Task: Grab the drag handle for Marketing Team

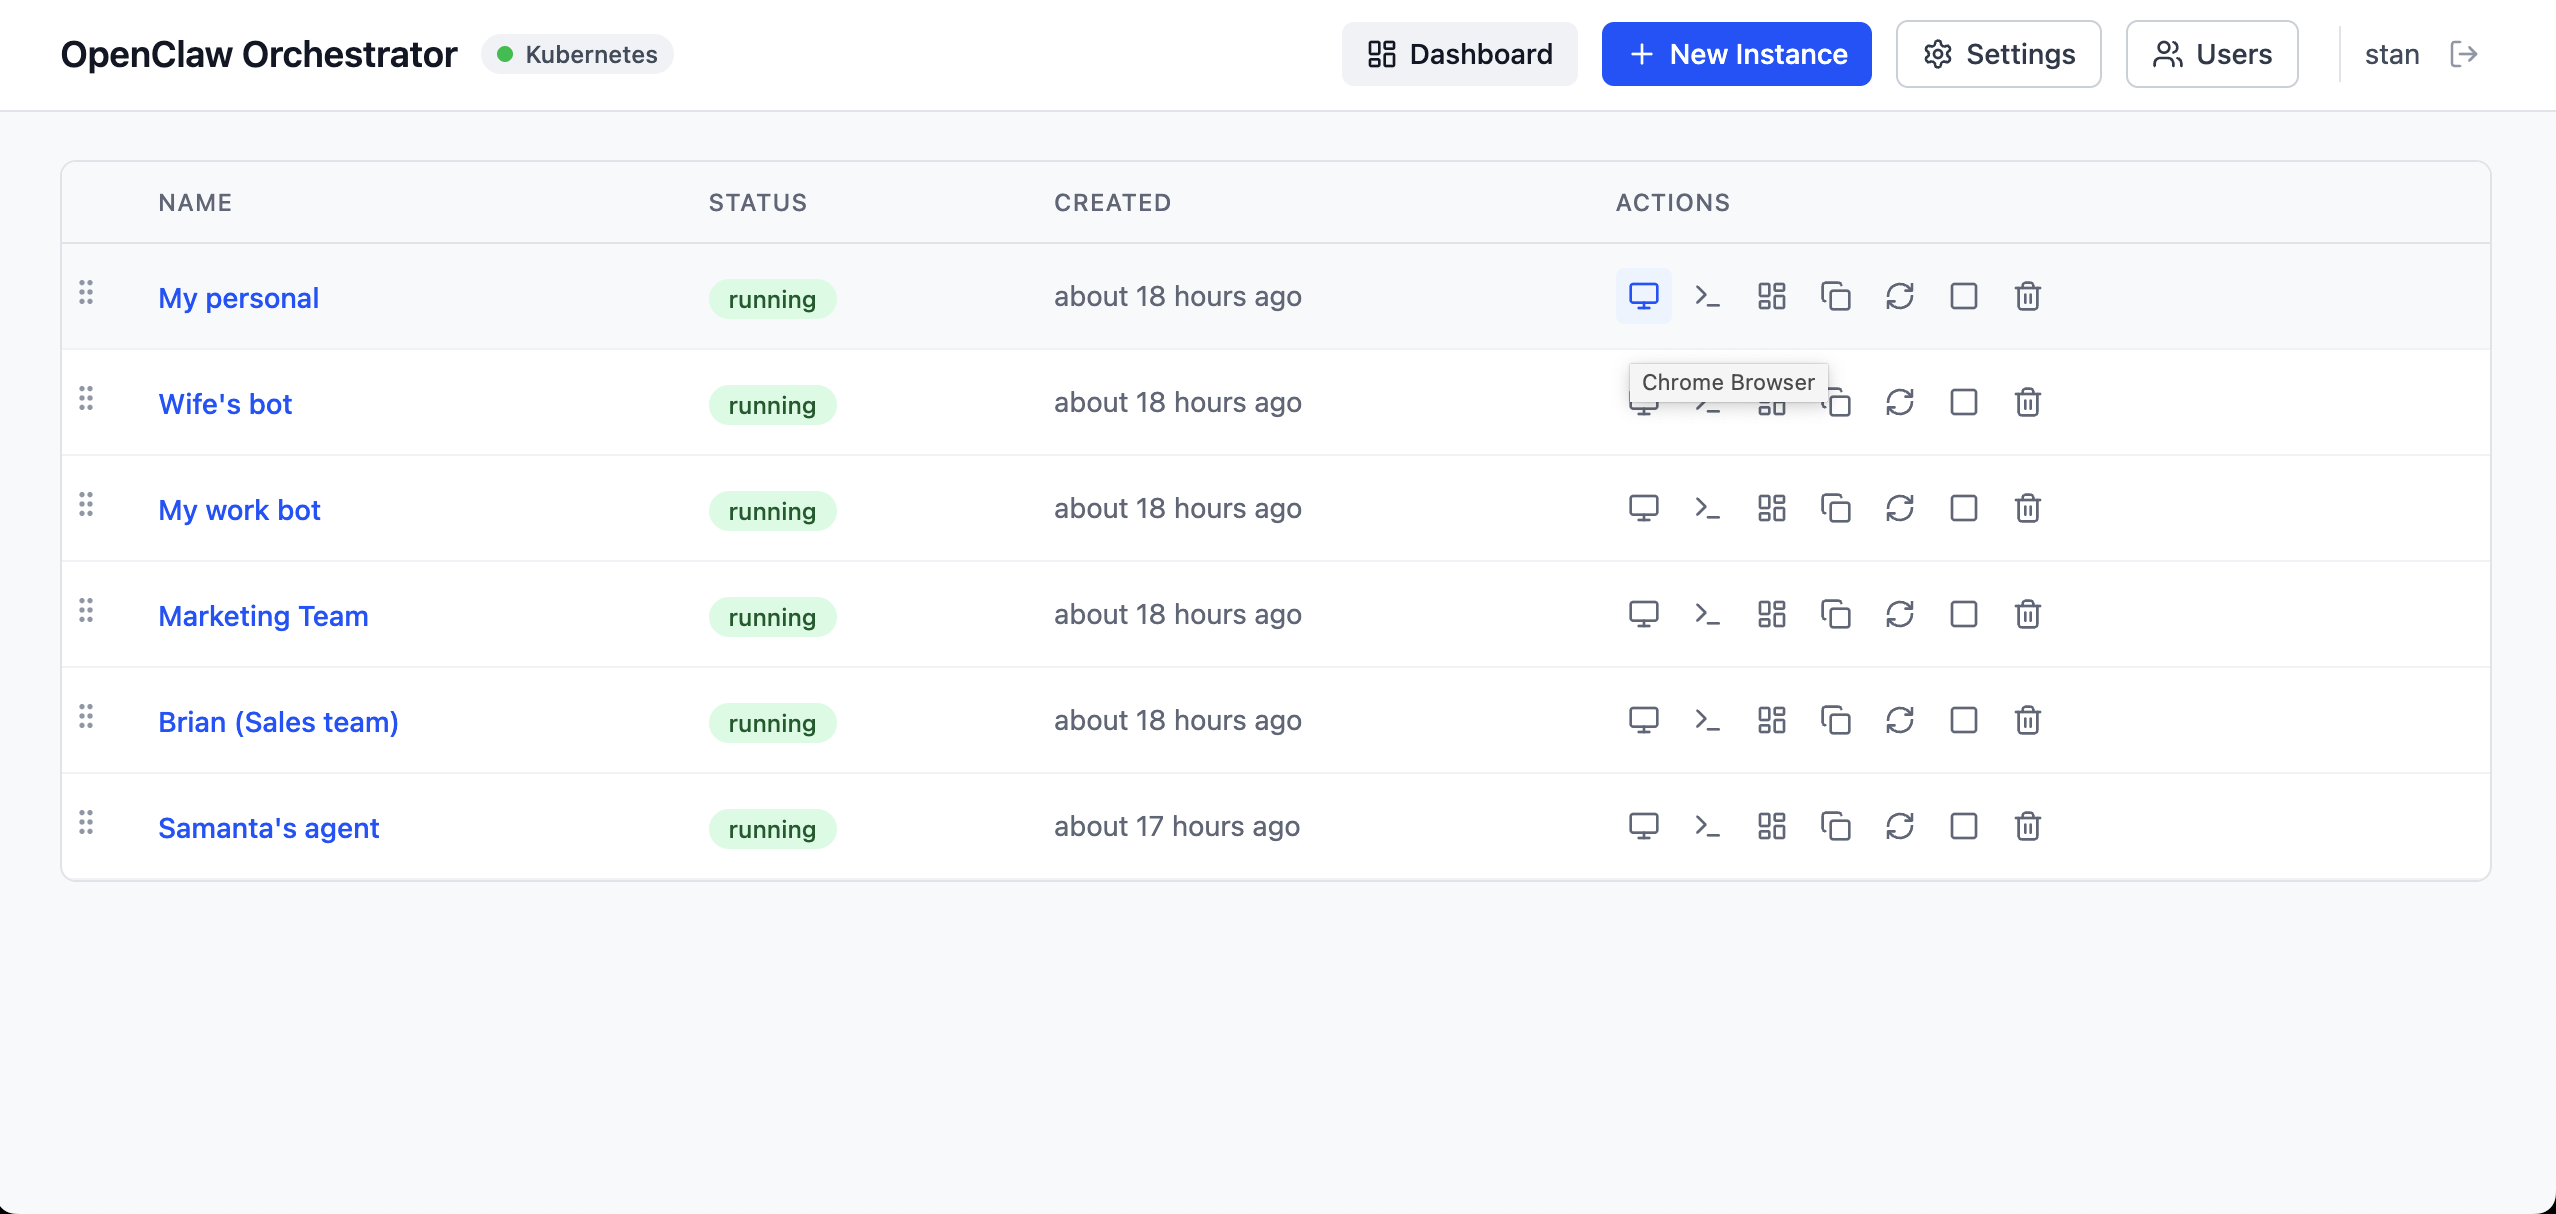Action: [x=86, y=610]
